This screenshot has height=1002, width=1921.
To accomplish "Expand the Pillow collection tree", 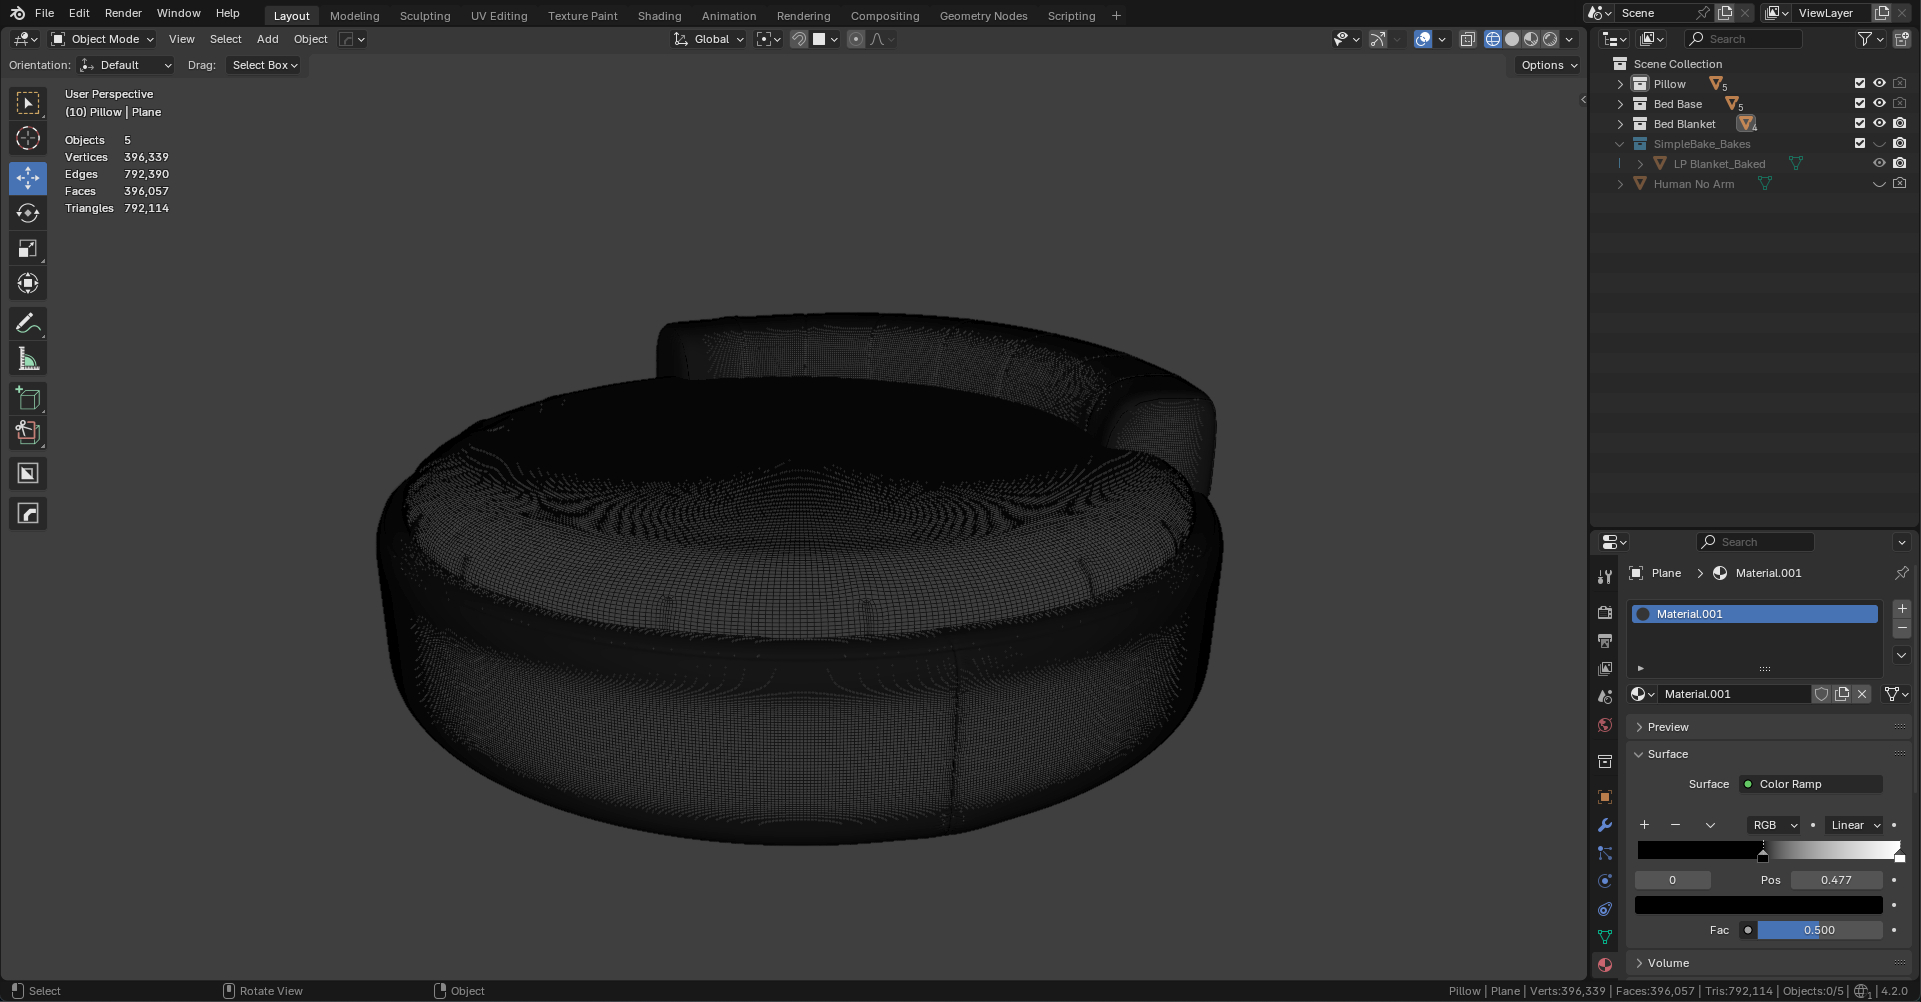I will (x=1621, y=84).
